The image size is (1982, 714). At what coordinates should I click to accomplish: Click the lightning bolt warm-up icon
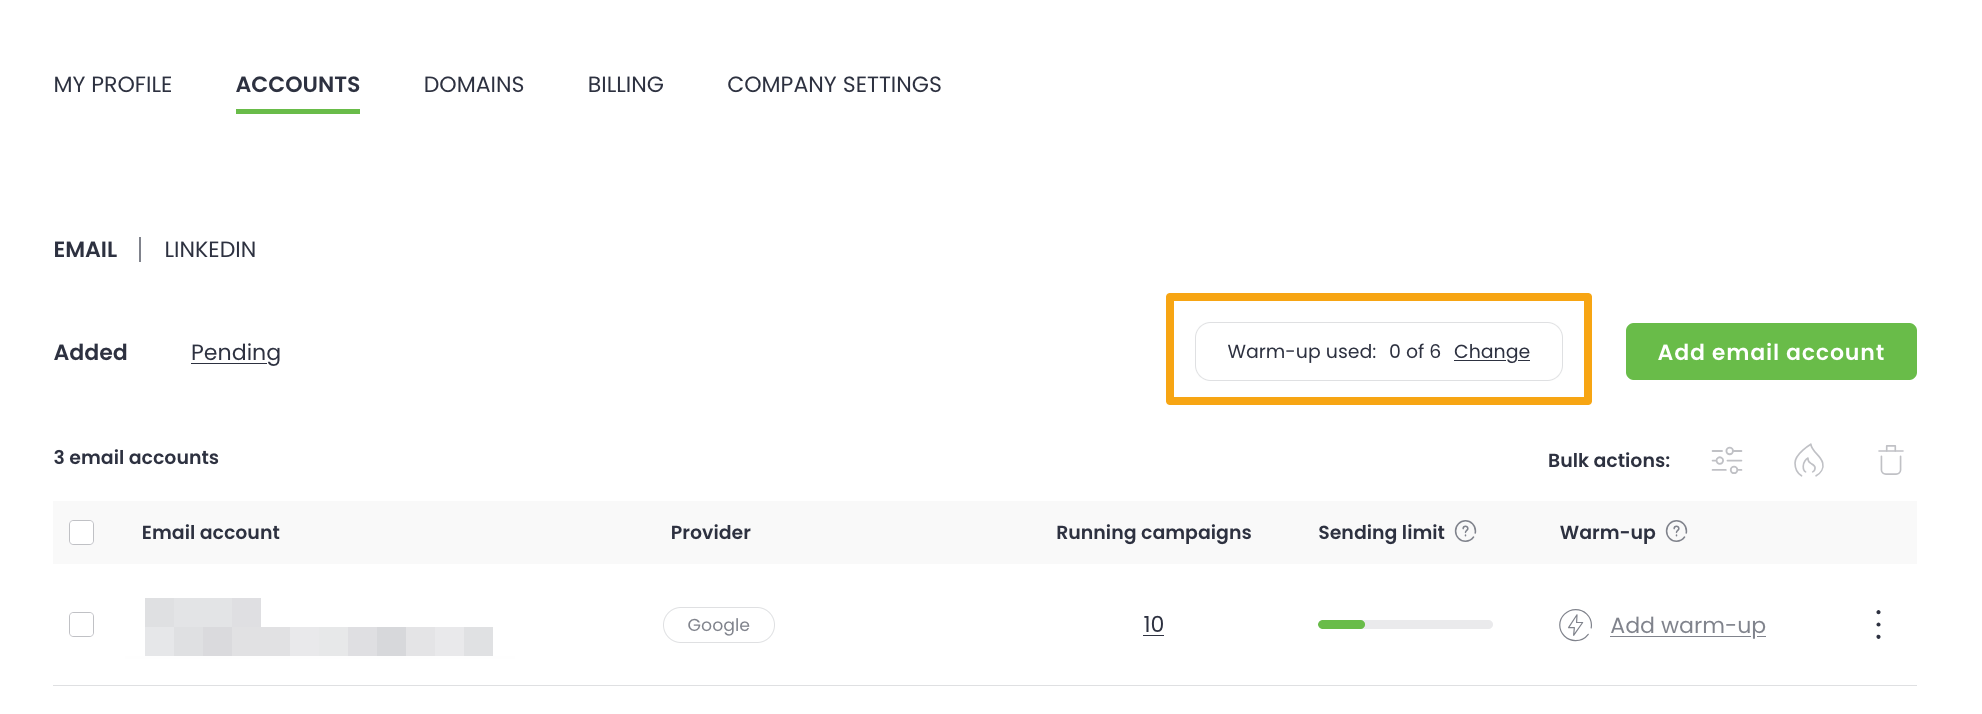[1575, 625]
